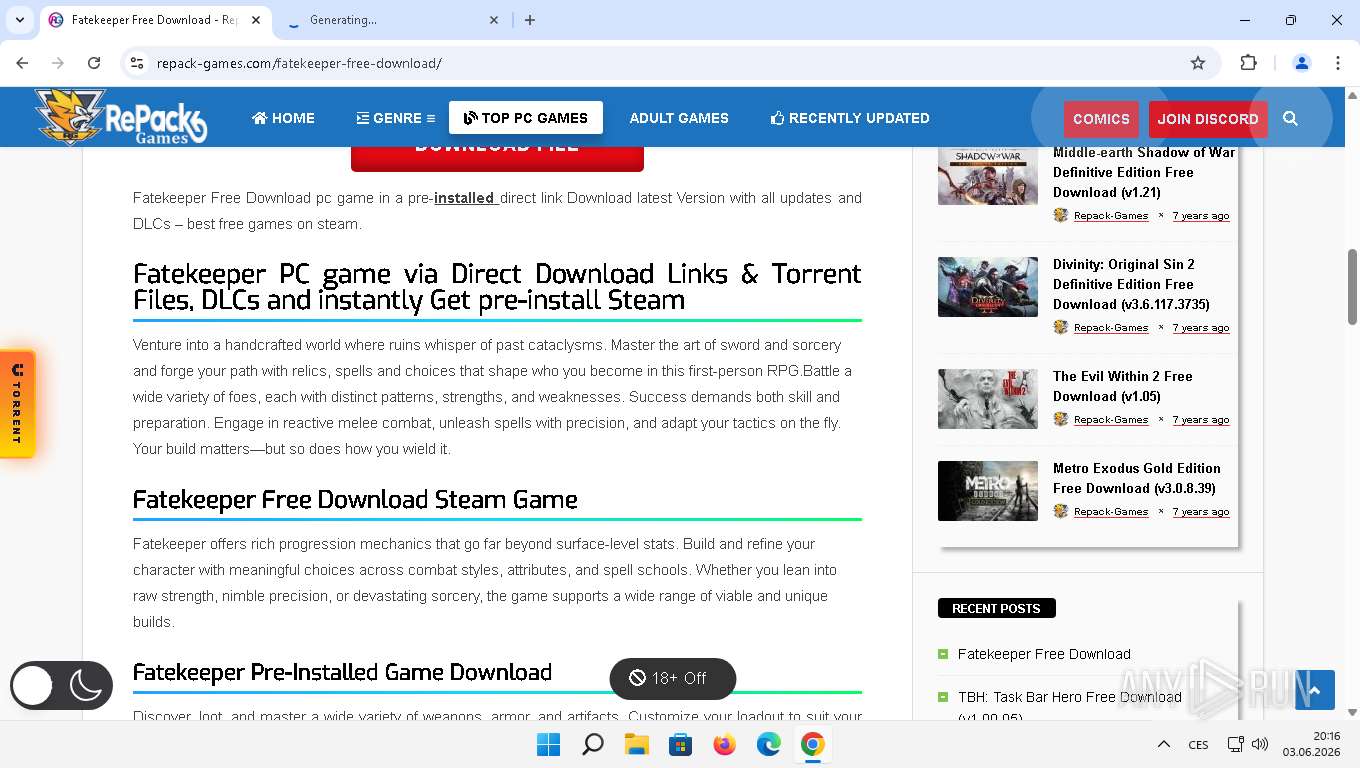Open TOP PC GAMES page
This screenshot has height=768, width=1360.
(526, 118)
